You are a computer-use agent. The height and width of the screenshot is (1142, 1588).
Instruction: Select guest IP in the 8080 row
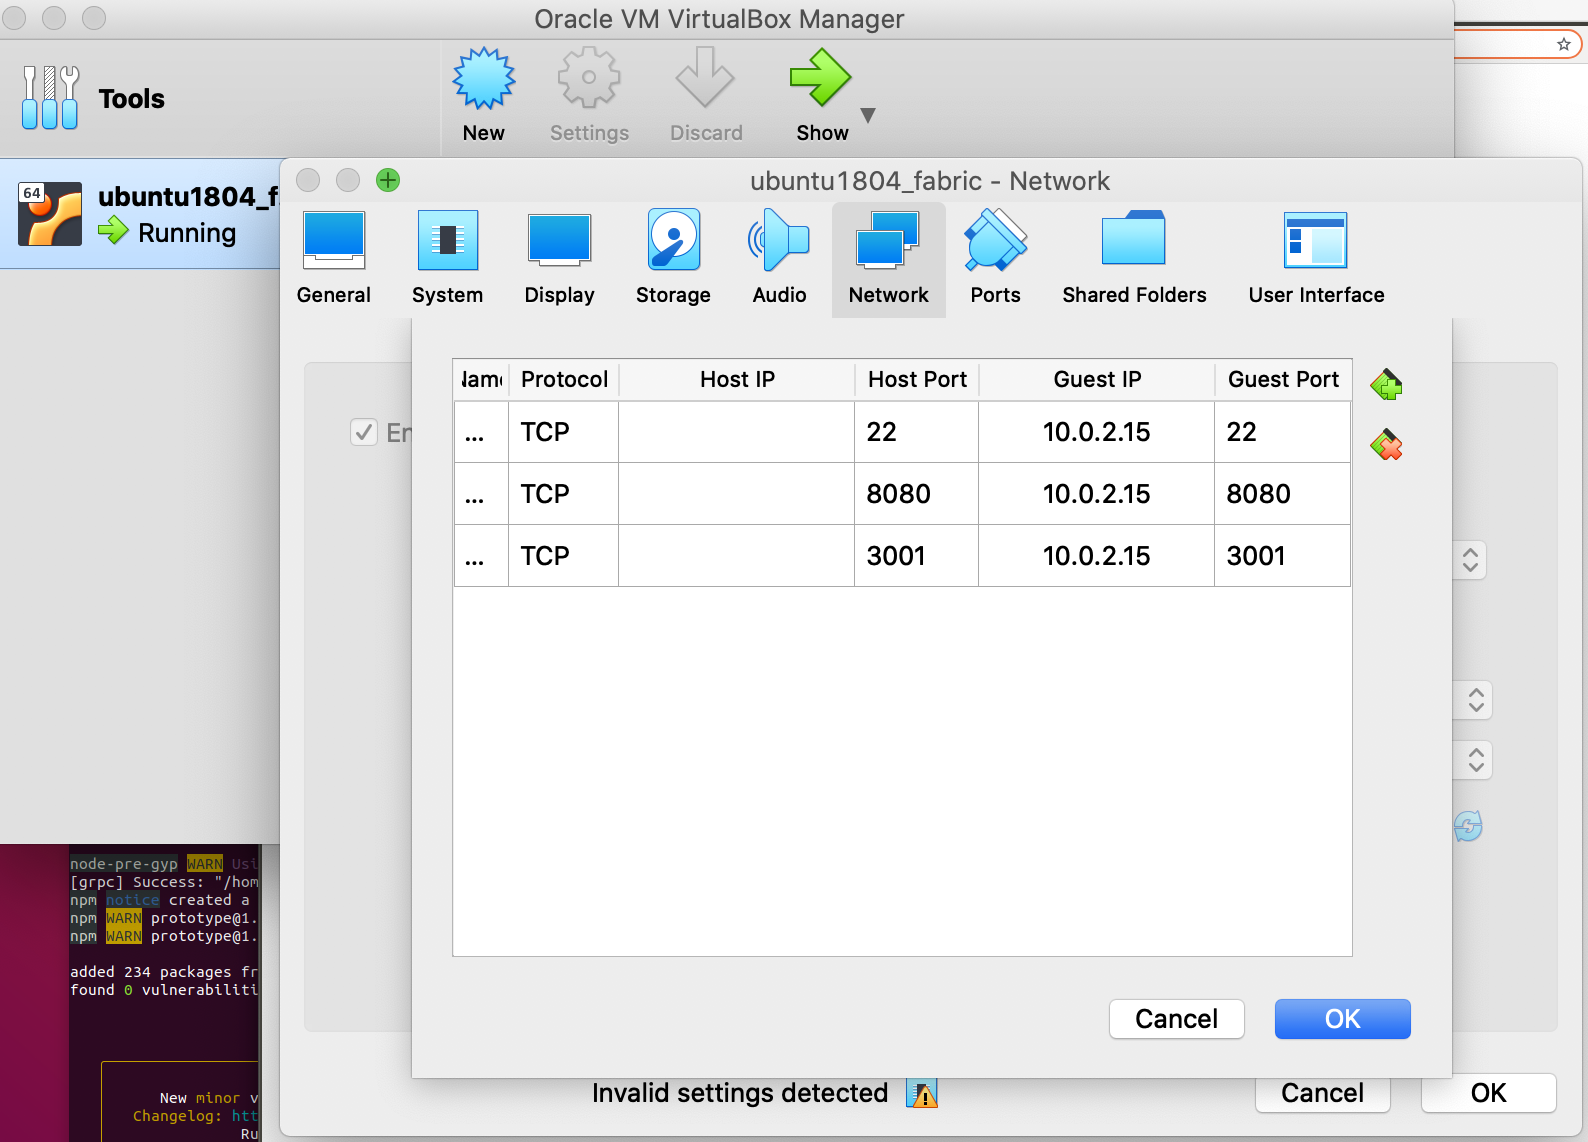(x=1097, y=494)
